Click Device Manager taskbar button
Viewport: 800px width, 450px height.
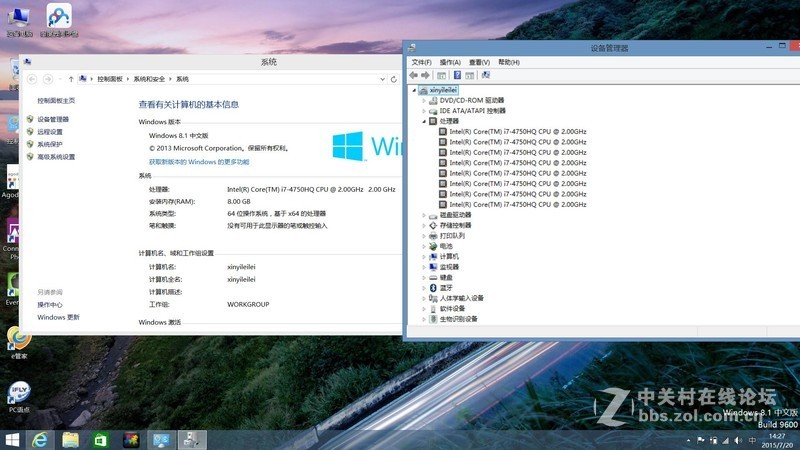[191, 440]
